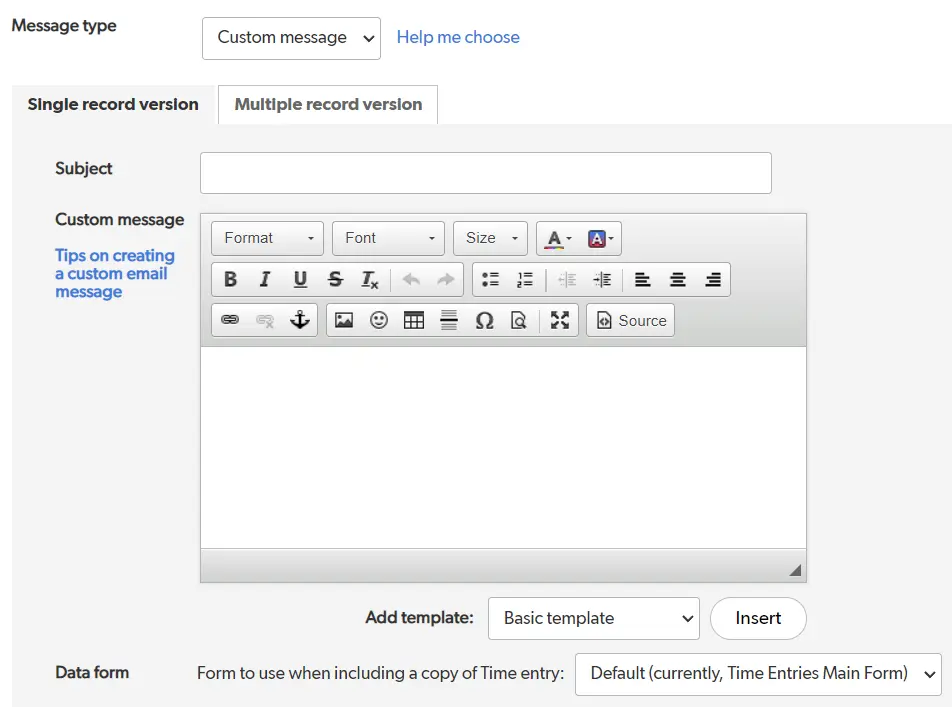
Task: Switch editor to Source view
Action: point(630,320)
